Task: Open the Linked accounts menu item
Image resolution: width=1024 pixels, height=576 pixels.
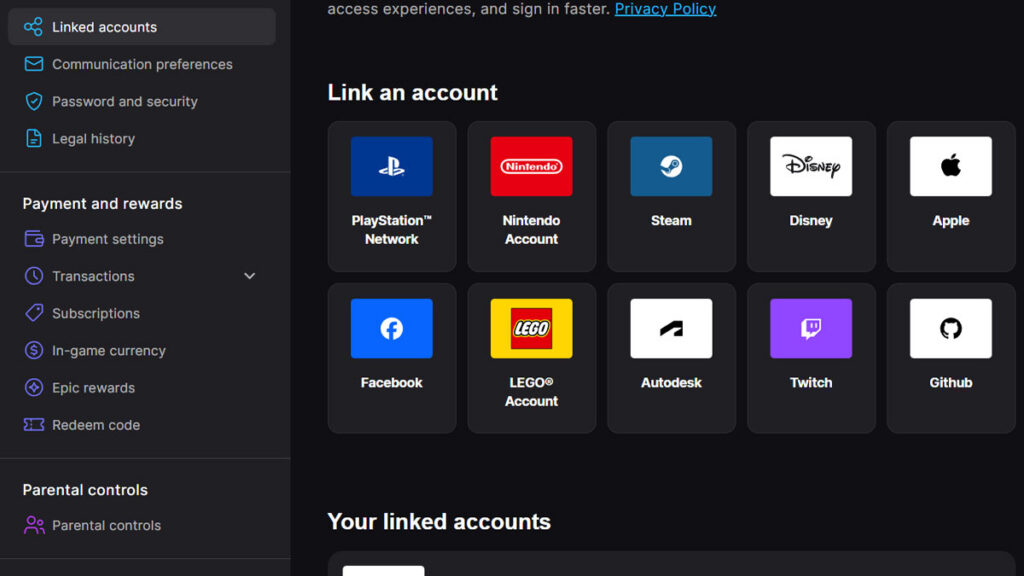Action: tap(142, 27)
